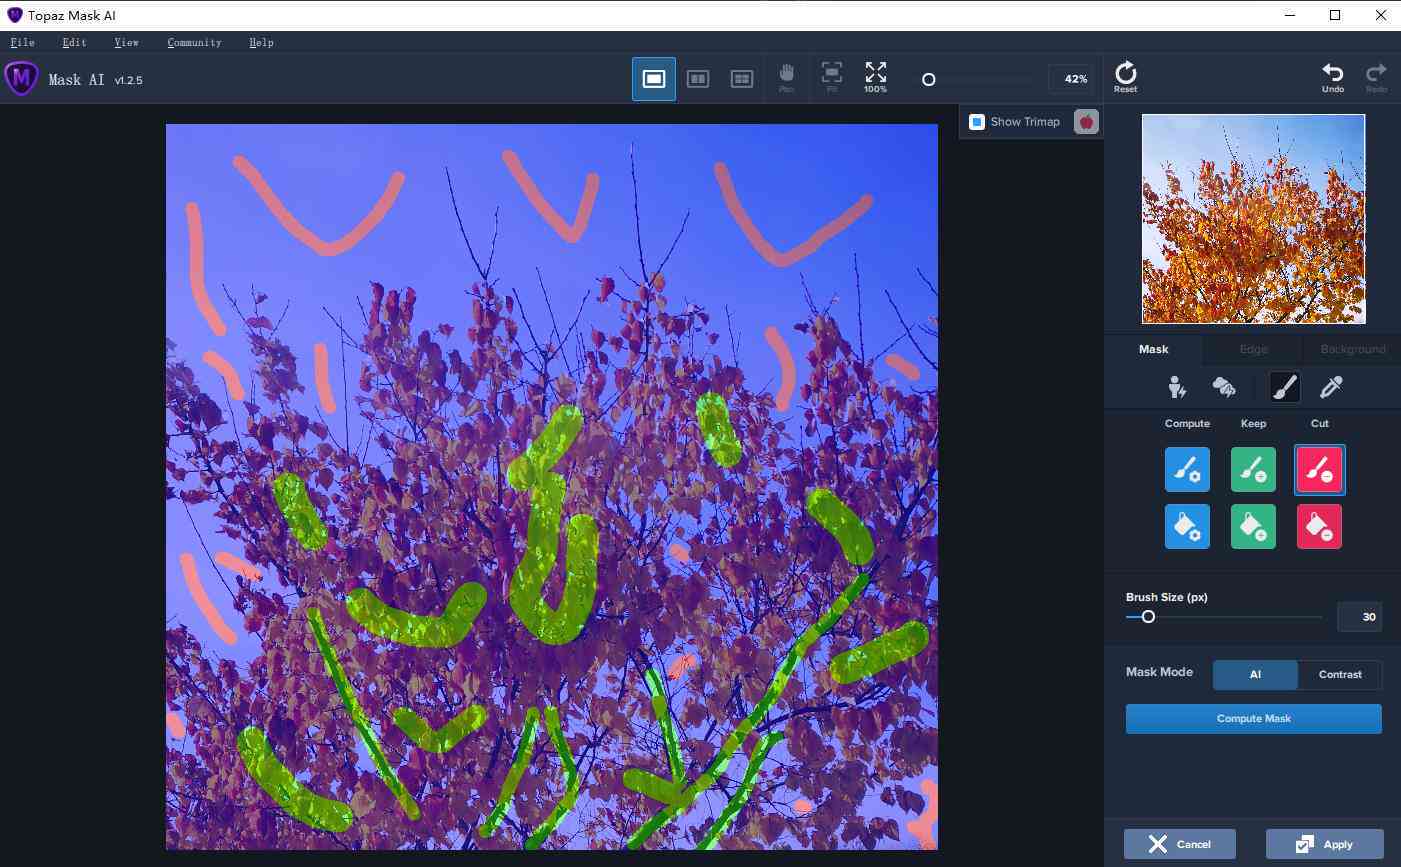
Task: Choose the green Keep fill bucket
Action: (1253, 526)
